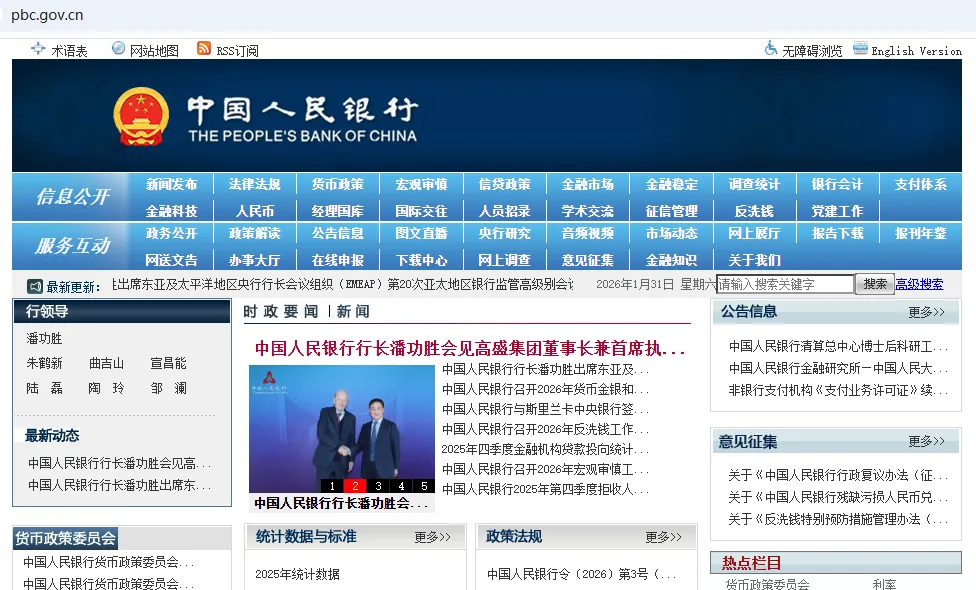Open leader profile 朱鹤新
The image size is (976, 590).
[44, 363]
